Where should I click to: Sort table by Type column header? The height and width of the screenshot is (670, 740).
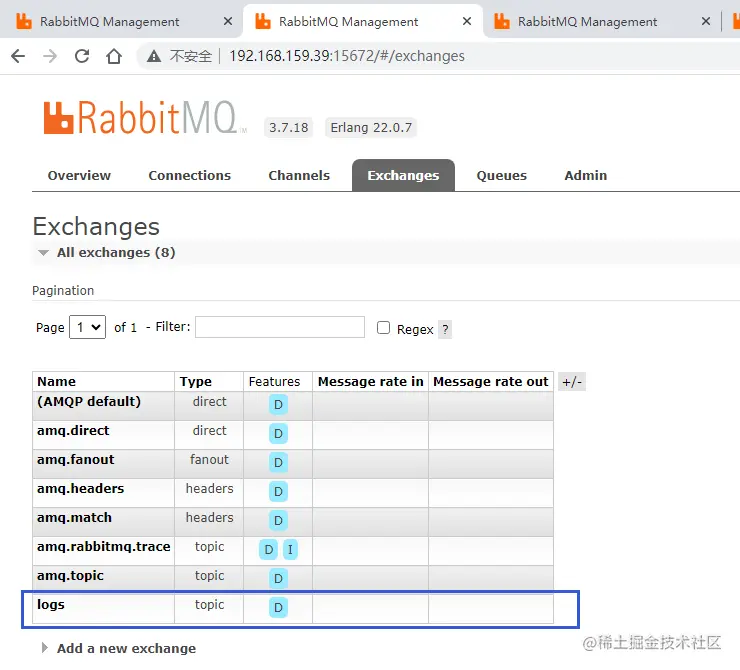coord(196,381)
